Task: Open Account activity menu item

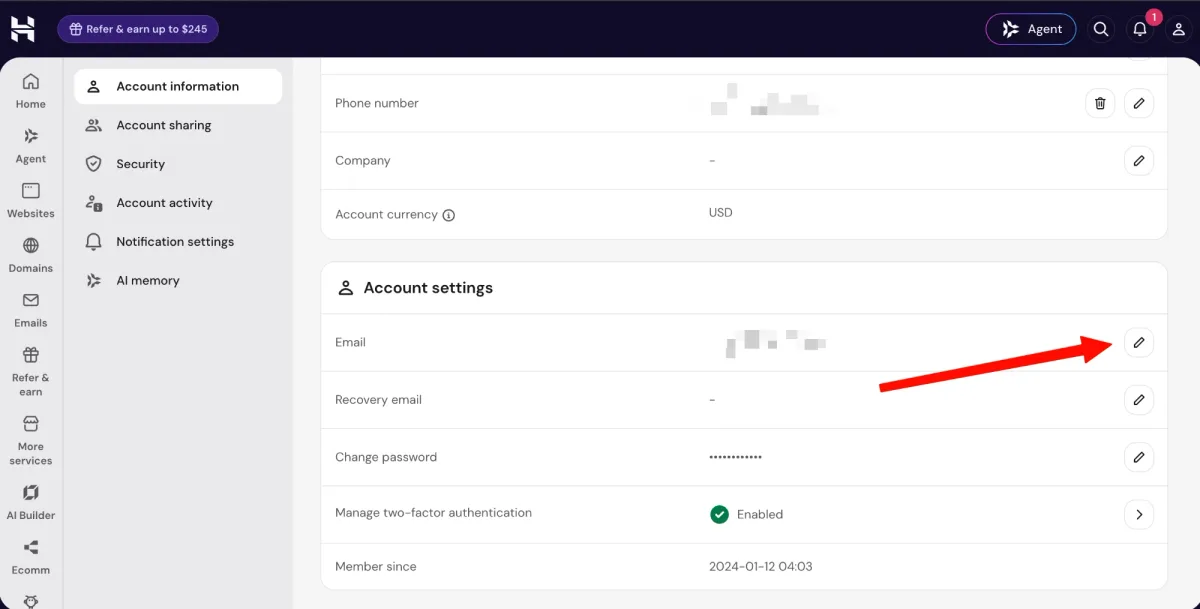Action: 178,203
